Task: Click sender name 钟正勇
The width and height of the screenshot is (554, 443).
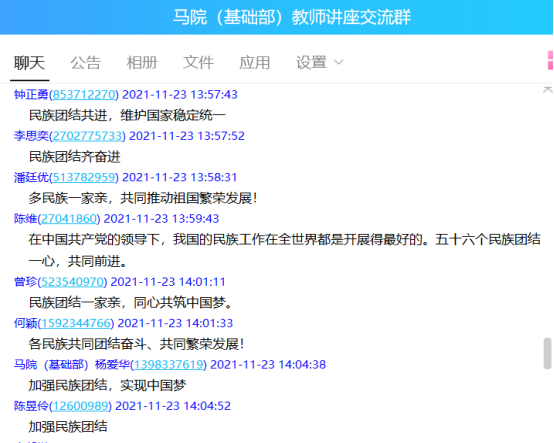Action: pos(31,95)
